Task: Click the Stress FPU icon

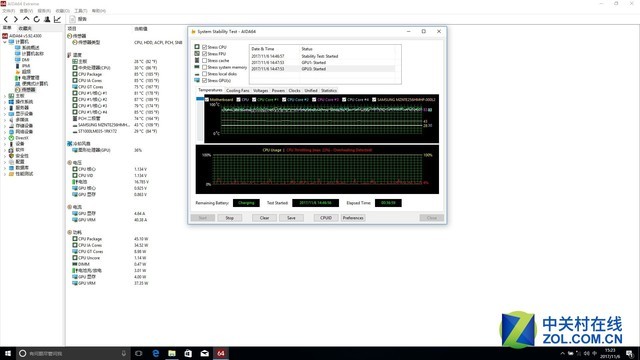Action: (197, 53)
